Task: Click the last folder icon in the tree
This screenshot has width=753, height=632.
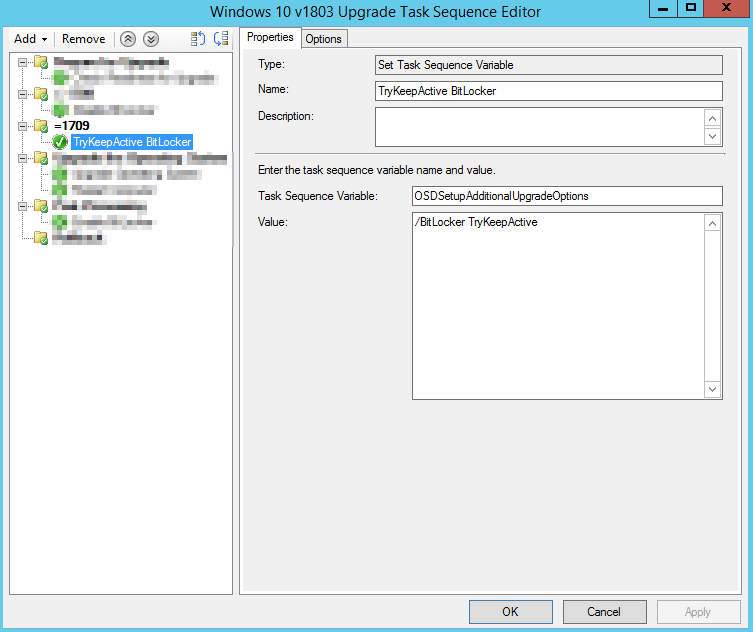Action: pos(41,238)
